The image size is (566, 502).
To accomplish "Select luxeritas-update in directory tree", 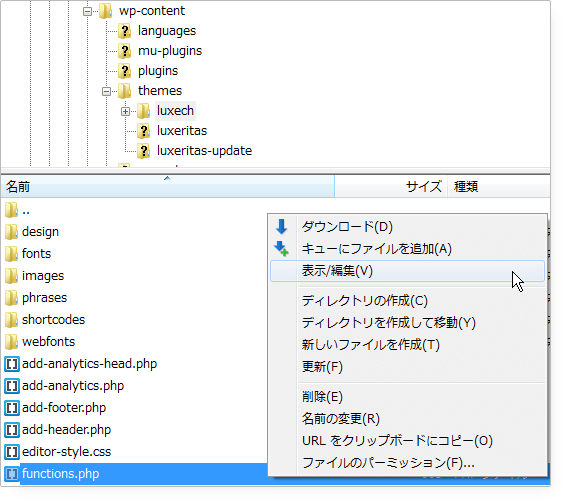I will (x=204, y=151).
